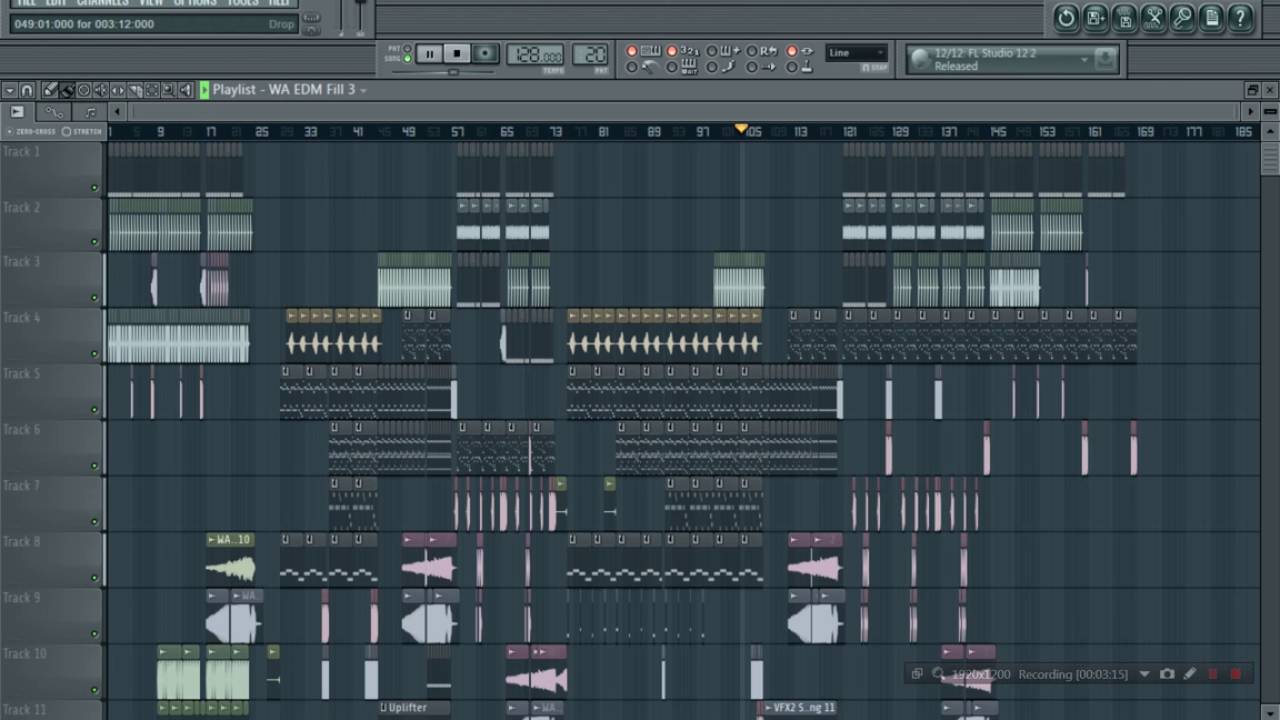
Task: Click the playlist vertical scrollbar
Action: [1270, 420]
